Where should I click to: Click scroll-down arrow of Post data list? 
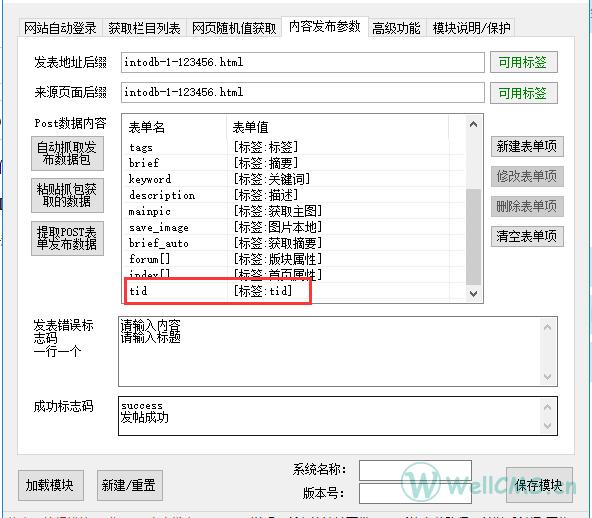click(x=473, y=293)
